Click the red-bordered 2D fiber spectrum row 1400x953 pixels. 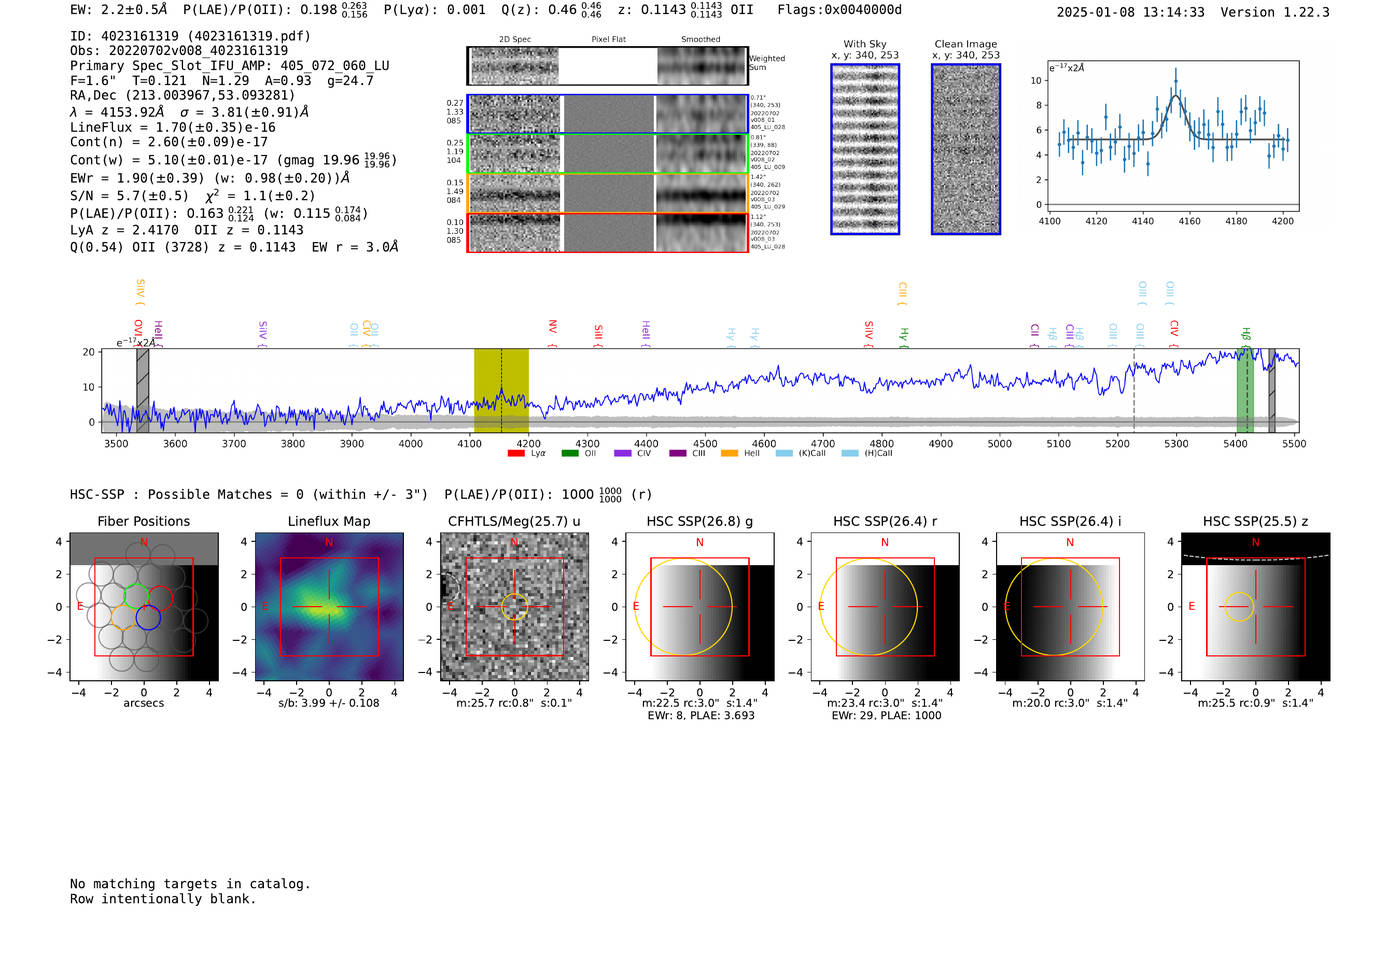click(607, 233)
